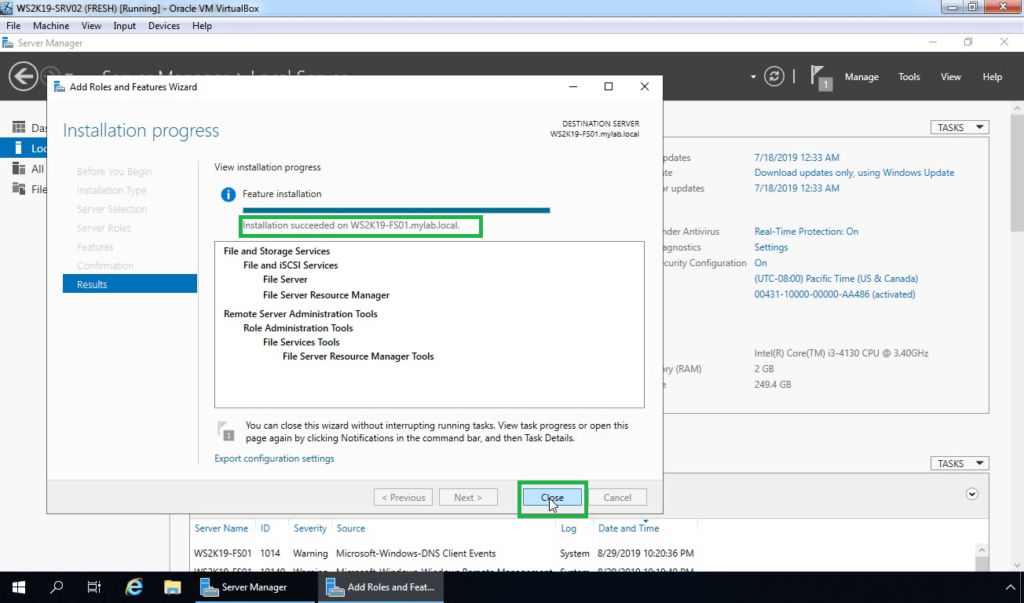Viewport: 1024px width, 603px height.
Task: Open the Notifications flag icon
Action: [x=820, y=77]
